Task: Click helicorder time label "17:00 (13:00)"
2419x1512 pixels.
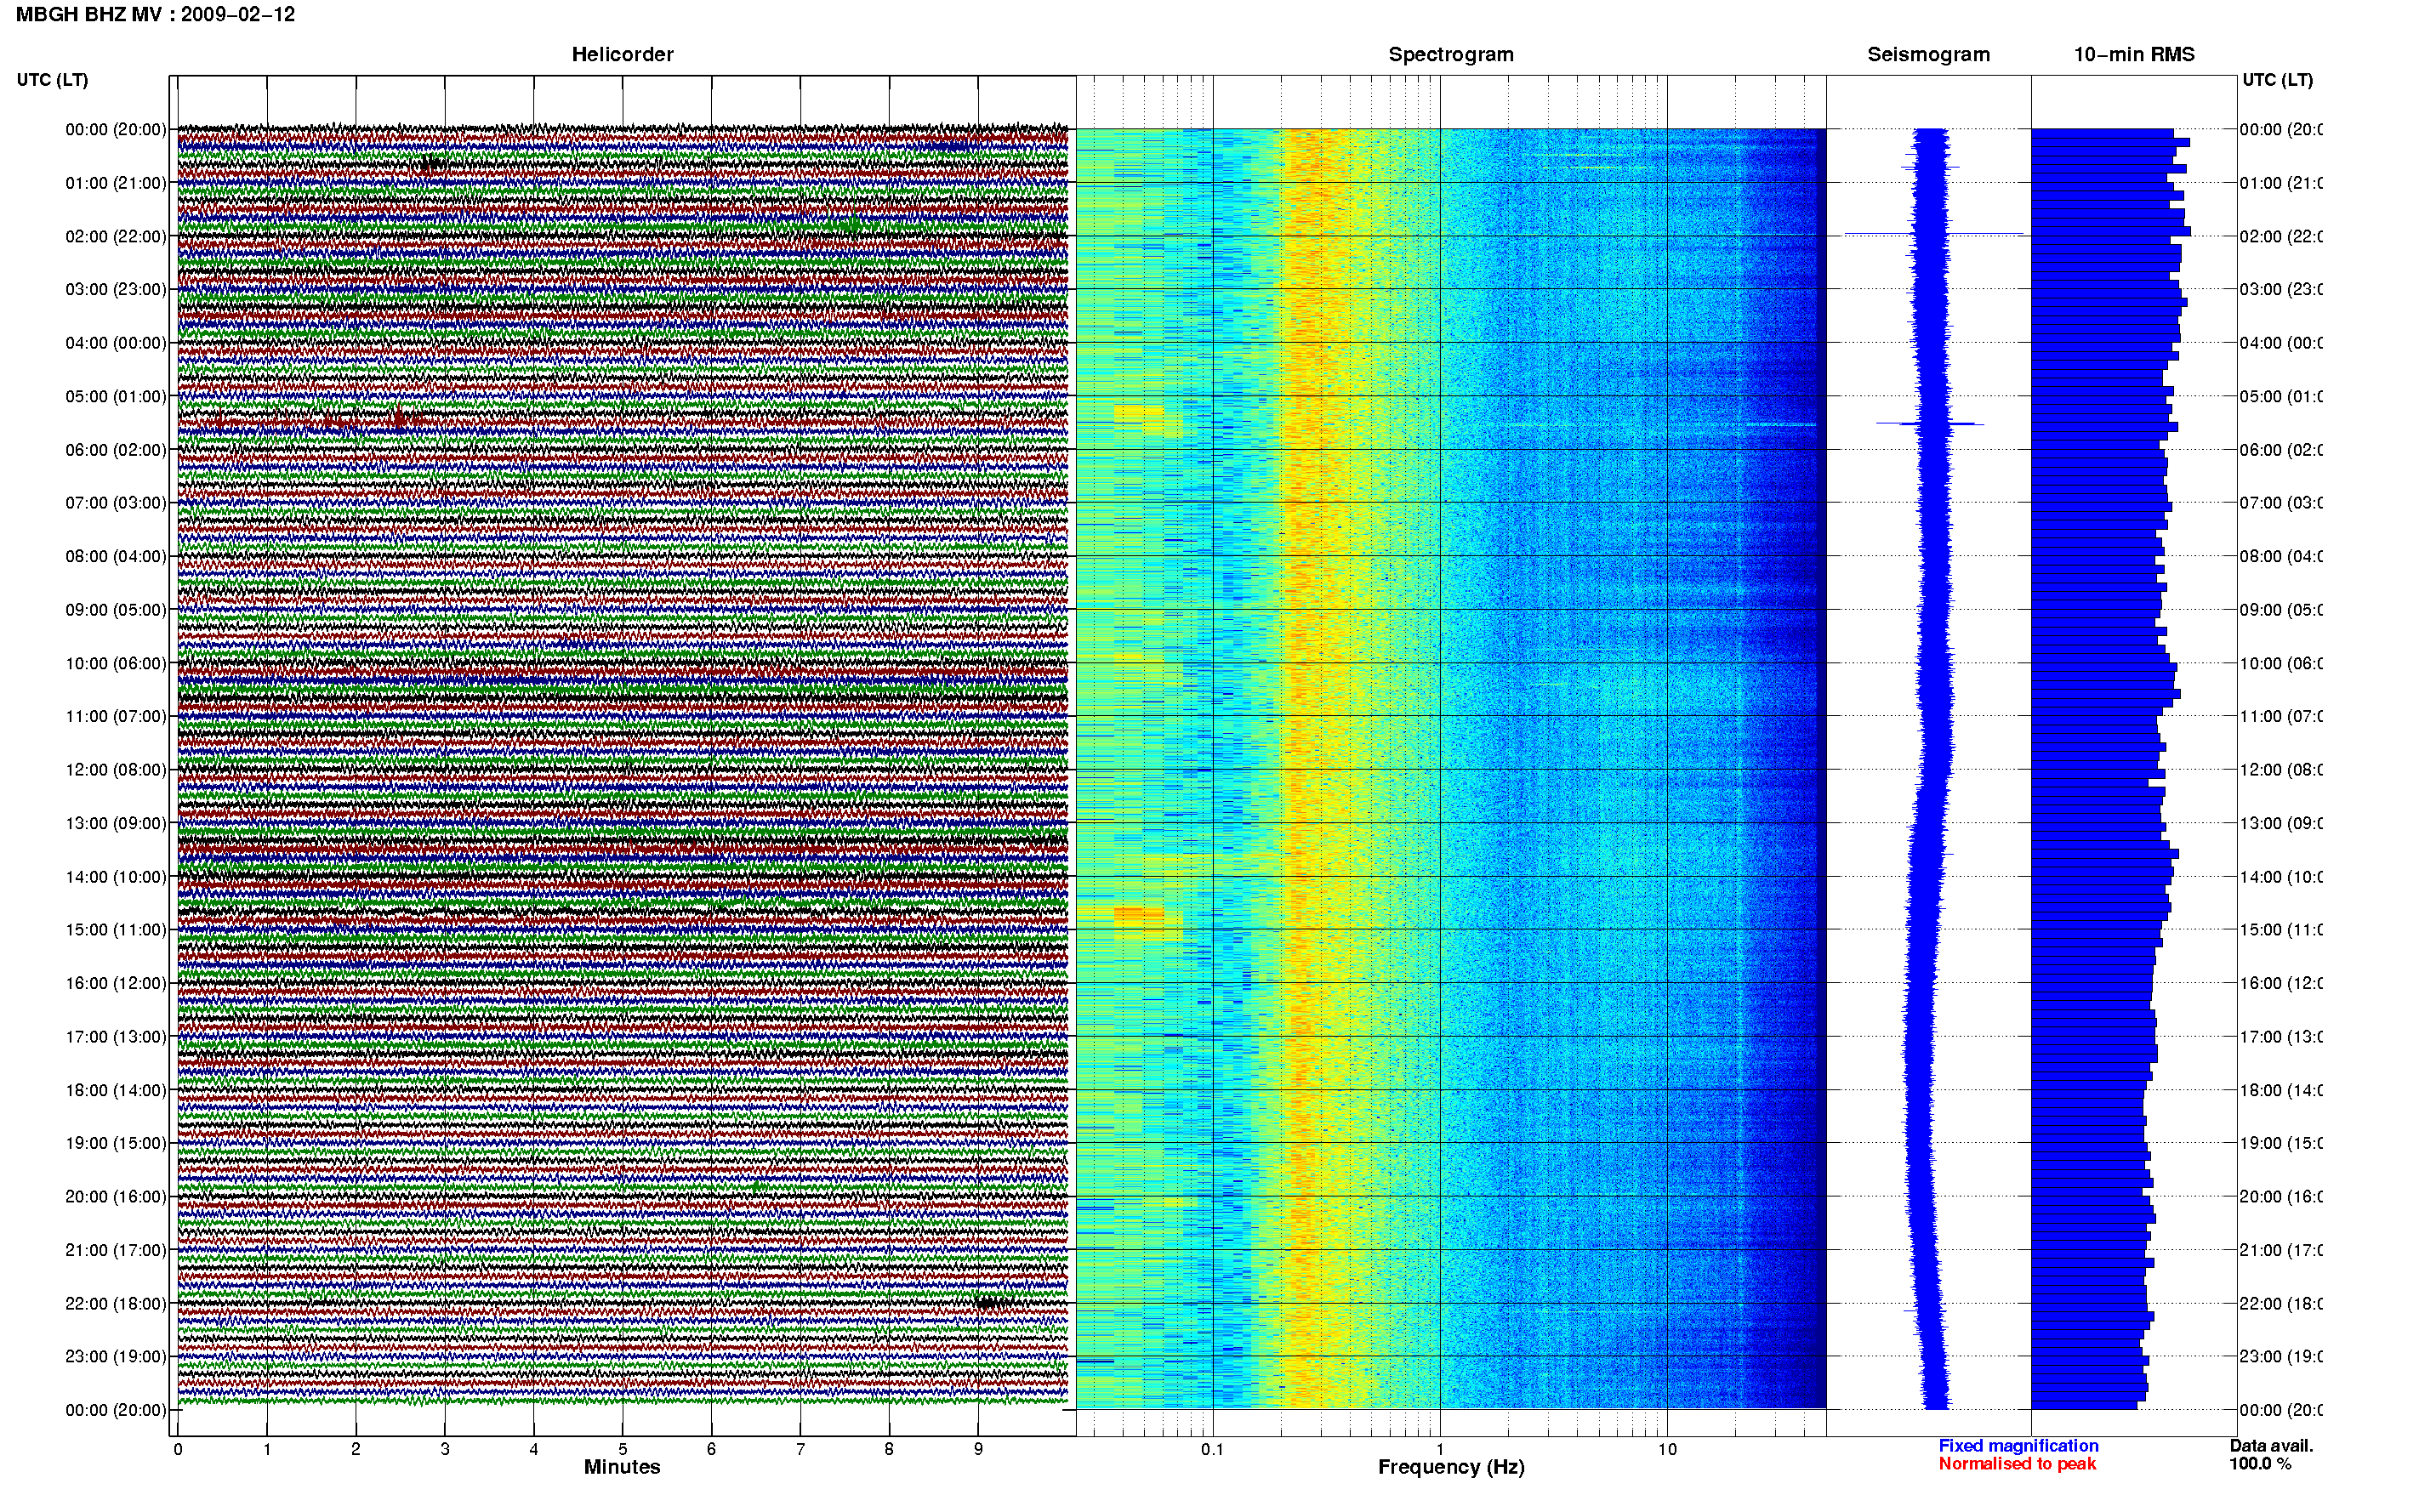Action: [116, 1036]
